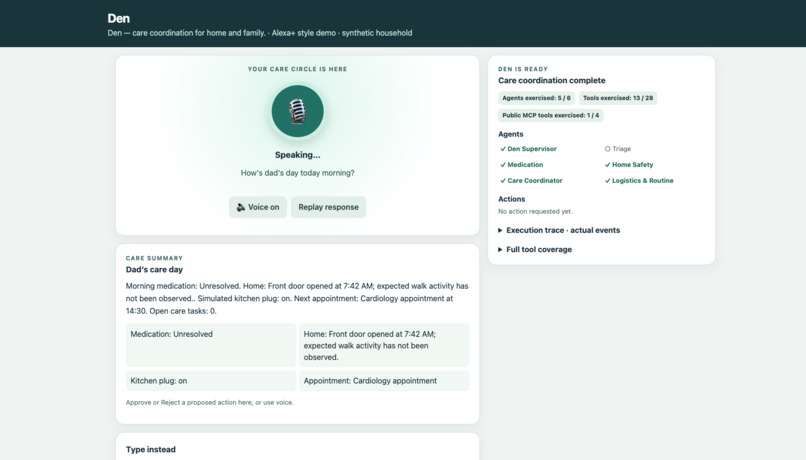Click the Agents section heading
This screenshot has height=460, width=806.
point(510,134)
